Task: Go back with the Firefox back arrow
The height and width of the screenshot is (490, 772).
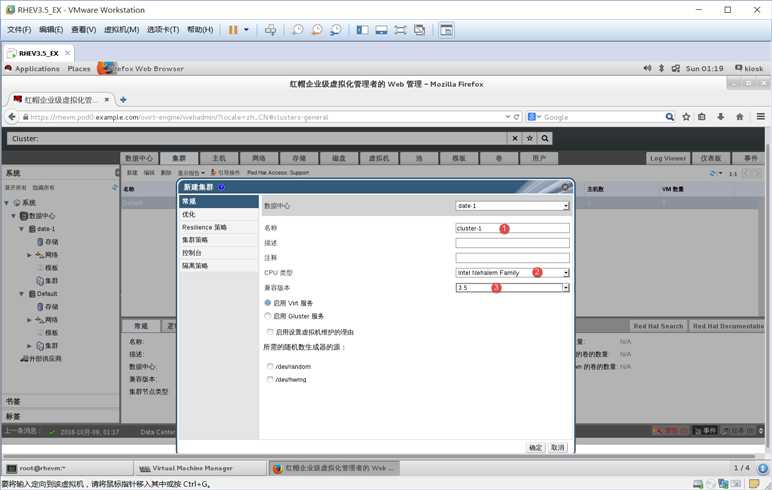Action: pos(12,117)
